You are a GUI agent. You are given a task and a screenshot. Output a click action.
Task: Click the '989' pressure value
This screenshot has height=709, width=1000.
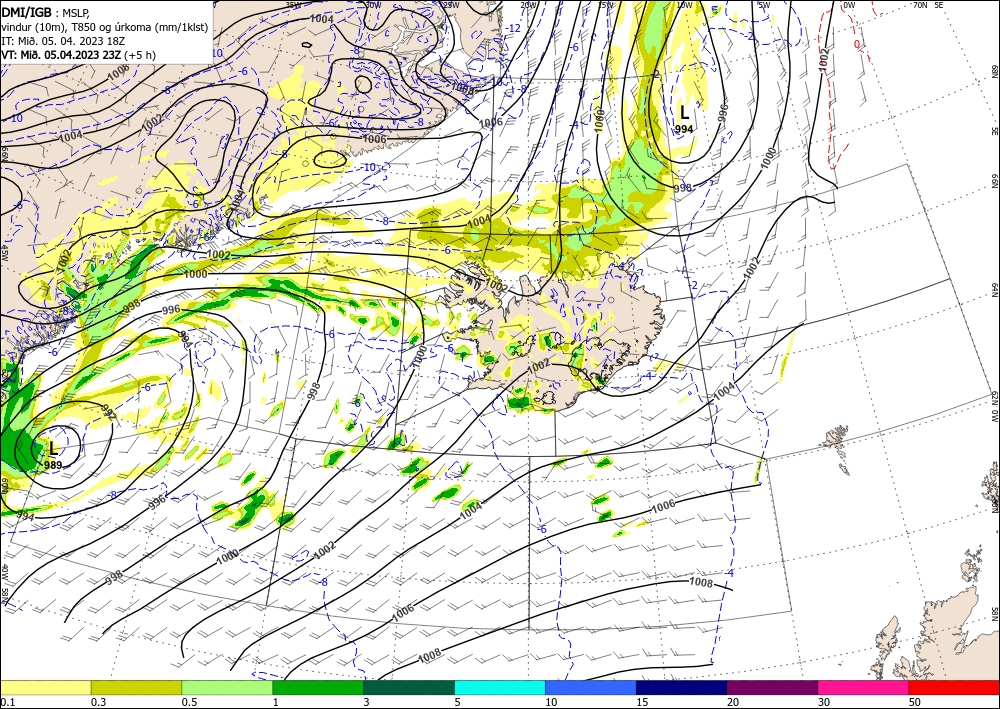(54, 465)
